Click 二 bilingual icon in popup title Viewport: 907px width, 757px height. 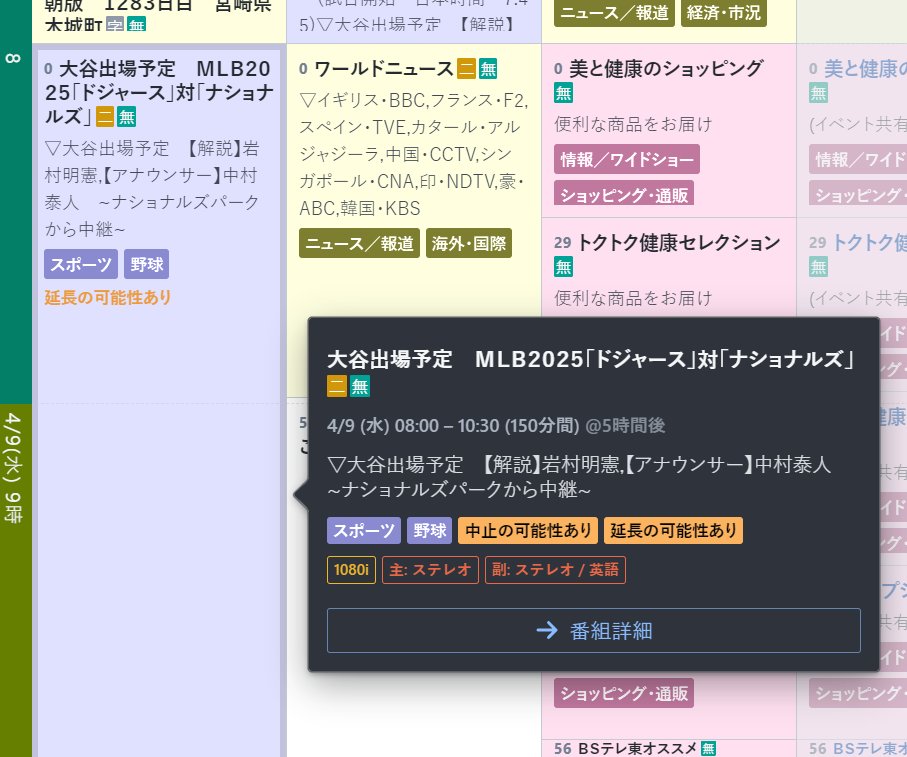pos(337,386)
